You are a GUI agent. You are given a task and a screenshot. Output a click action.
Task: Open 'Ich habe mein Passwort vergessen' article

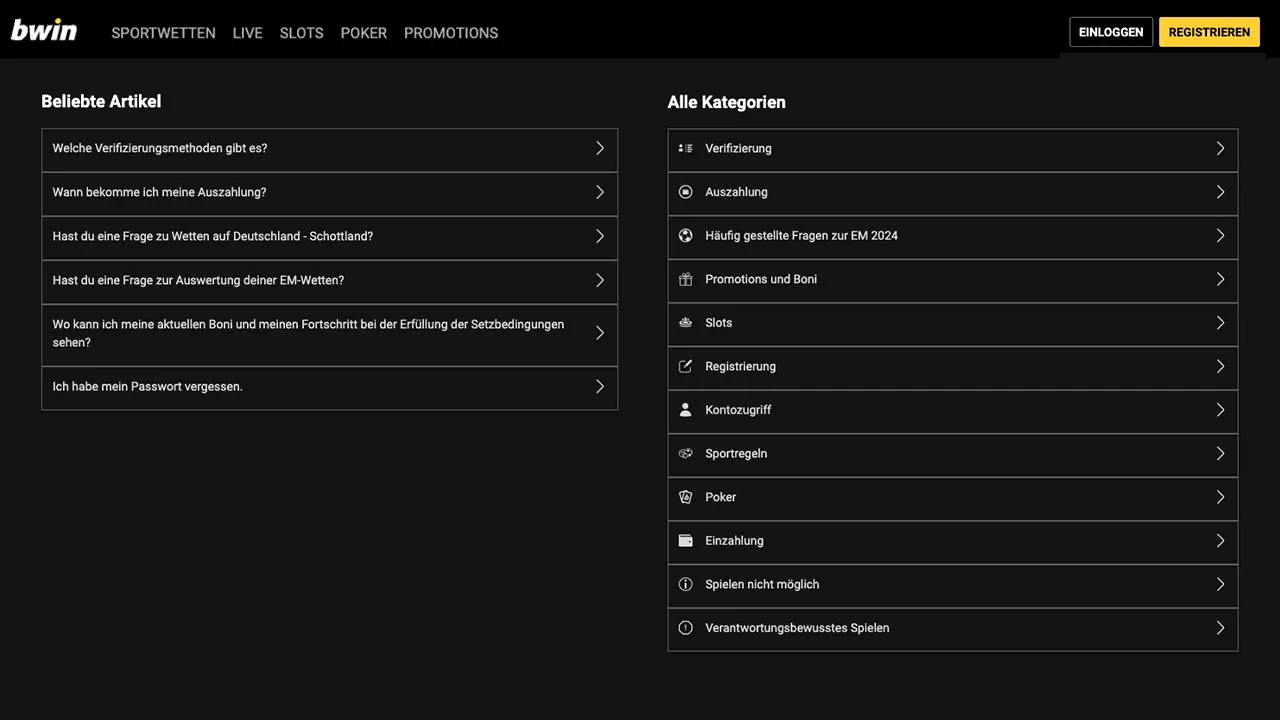pos(329,388)
